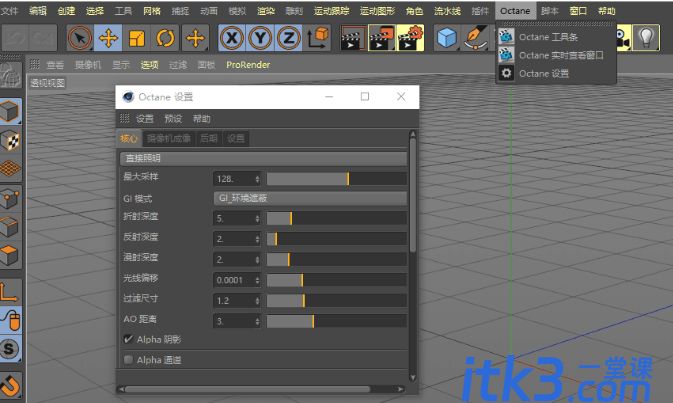
Task: Open Octane 实时查看窗口 menu entry
Action: tap(556, 55)
